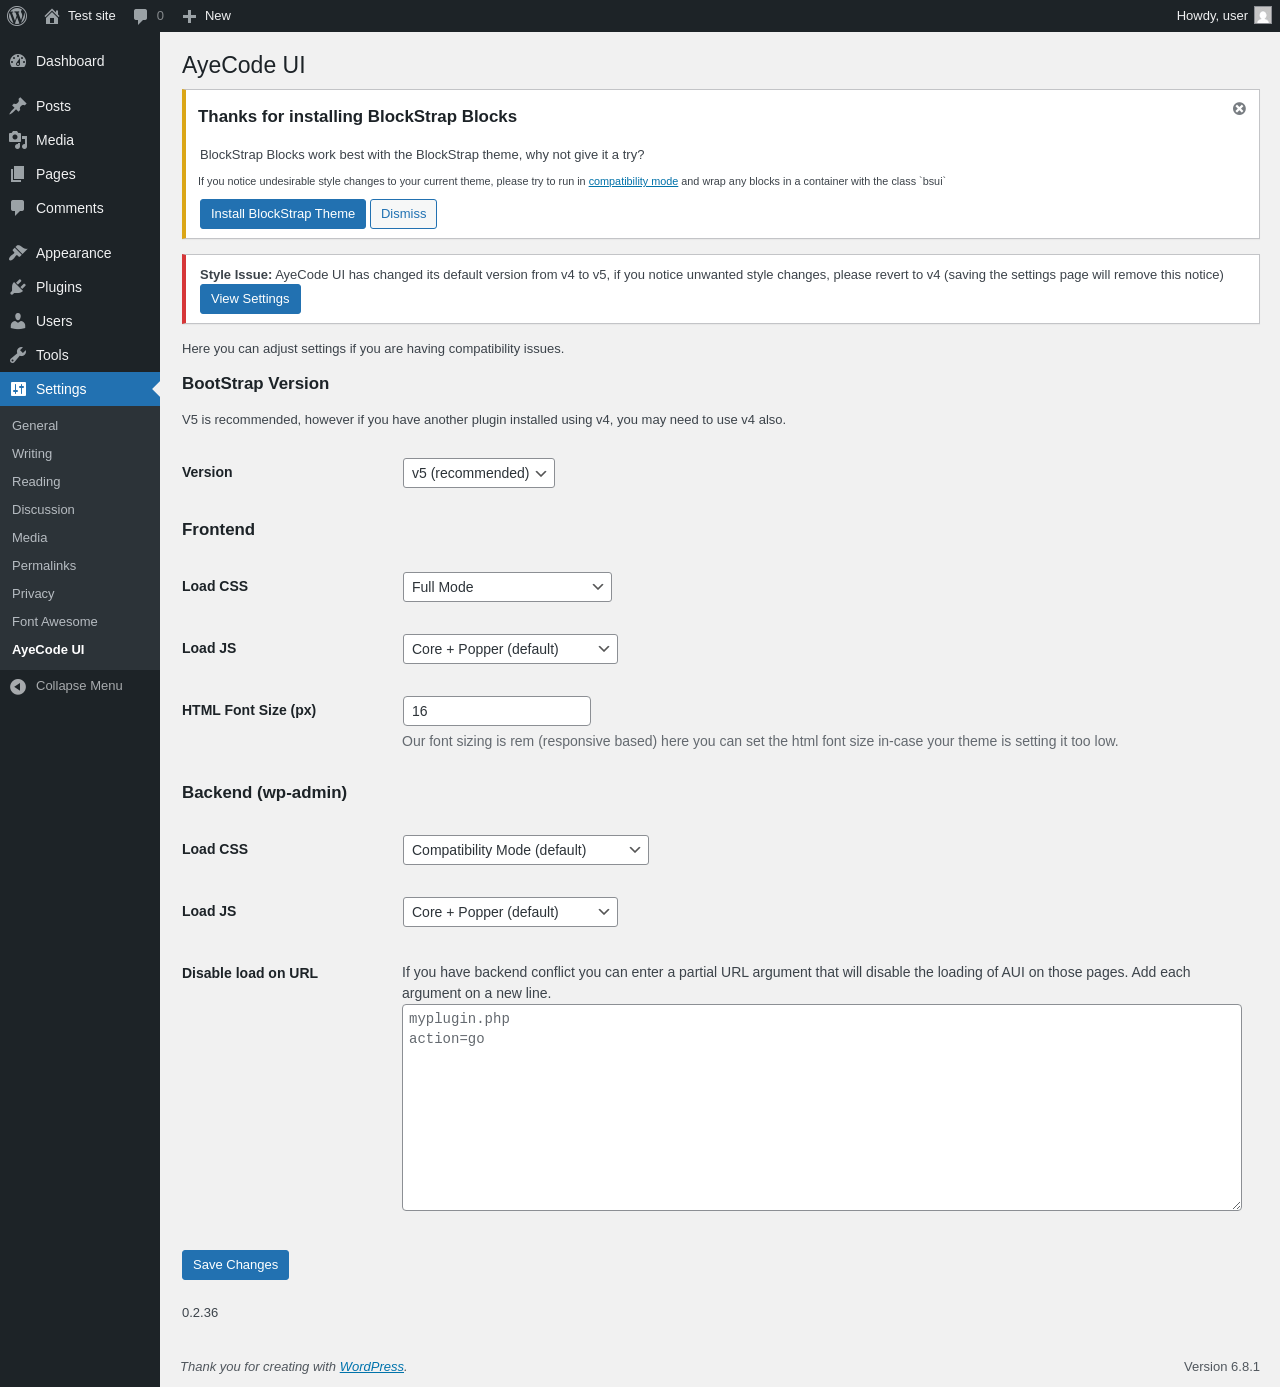The height and width of the screenshot is (1387, 1280).
Task: Click the Settings sliders icon
Action: point(18,389)
